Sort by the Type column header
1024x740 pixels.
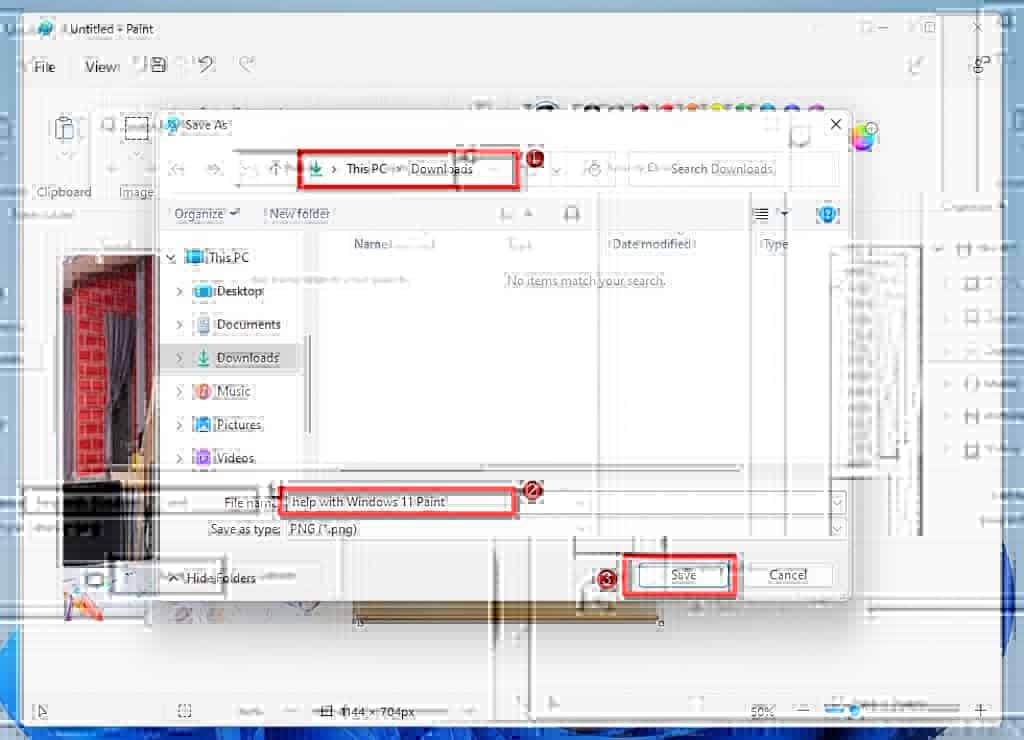tap(775, 244)
